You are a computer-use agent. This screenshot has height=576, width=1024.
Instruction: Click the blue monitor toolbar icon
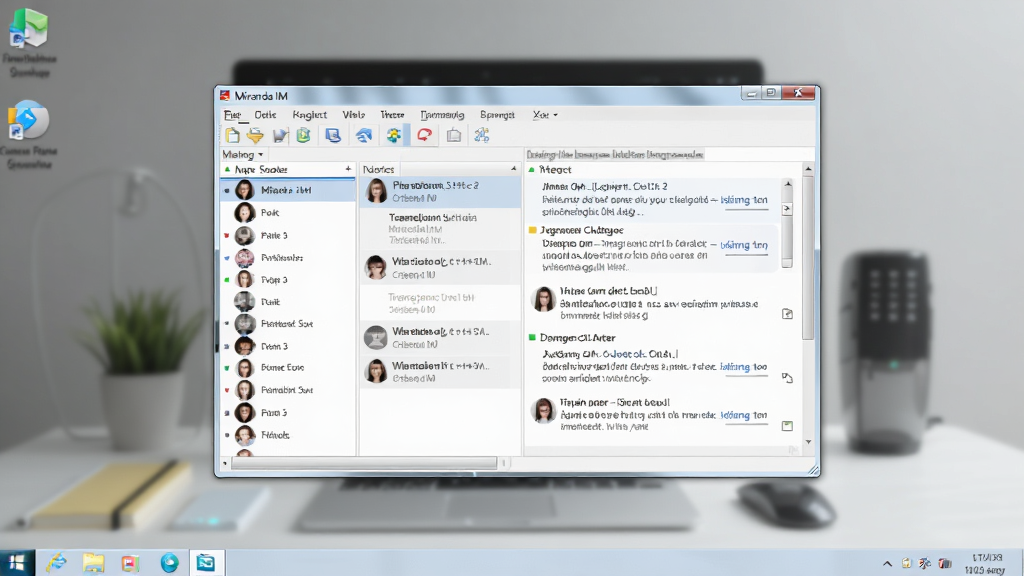(333, 135)
